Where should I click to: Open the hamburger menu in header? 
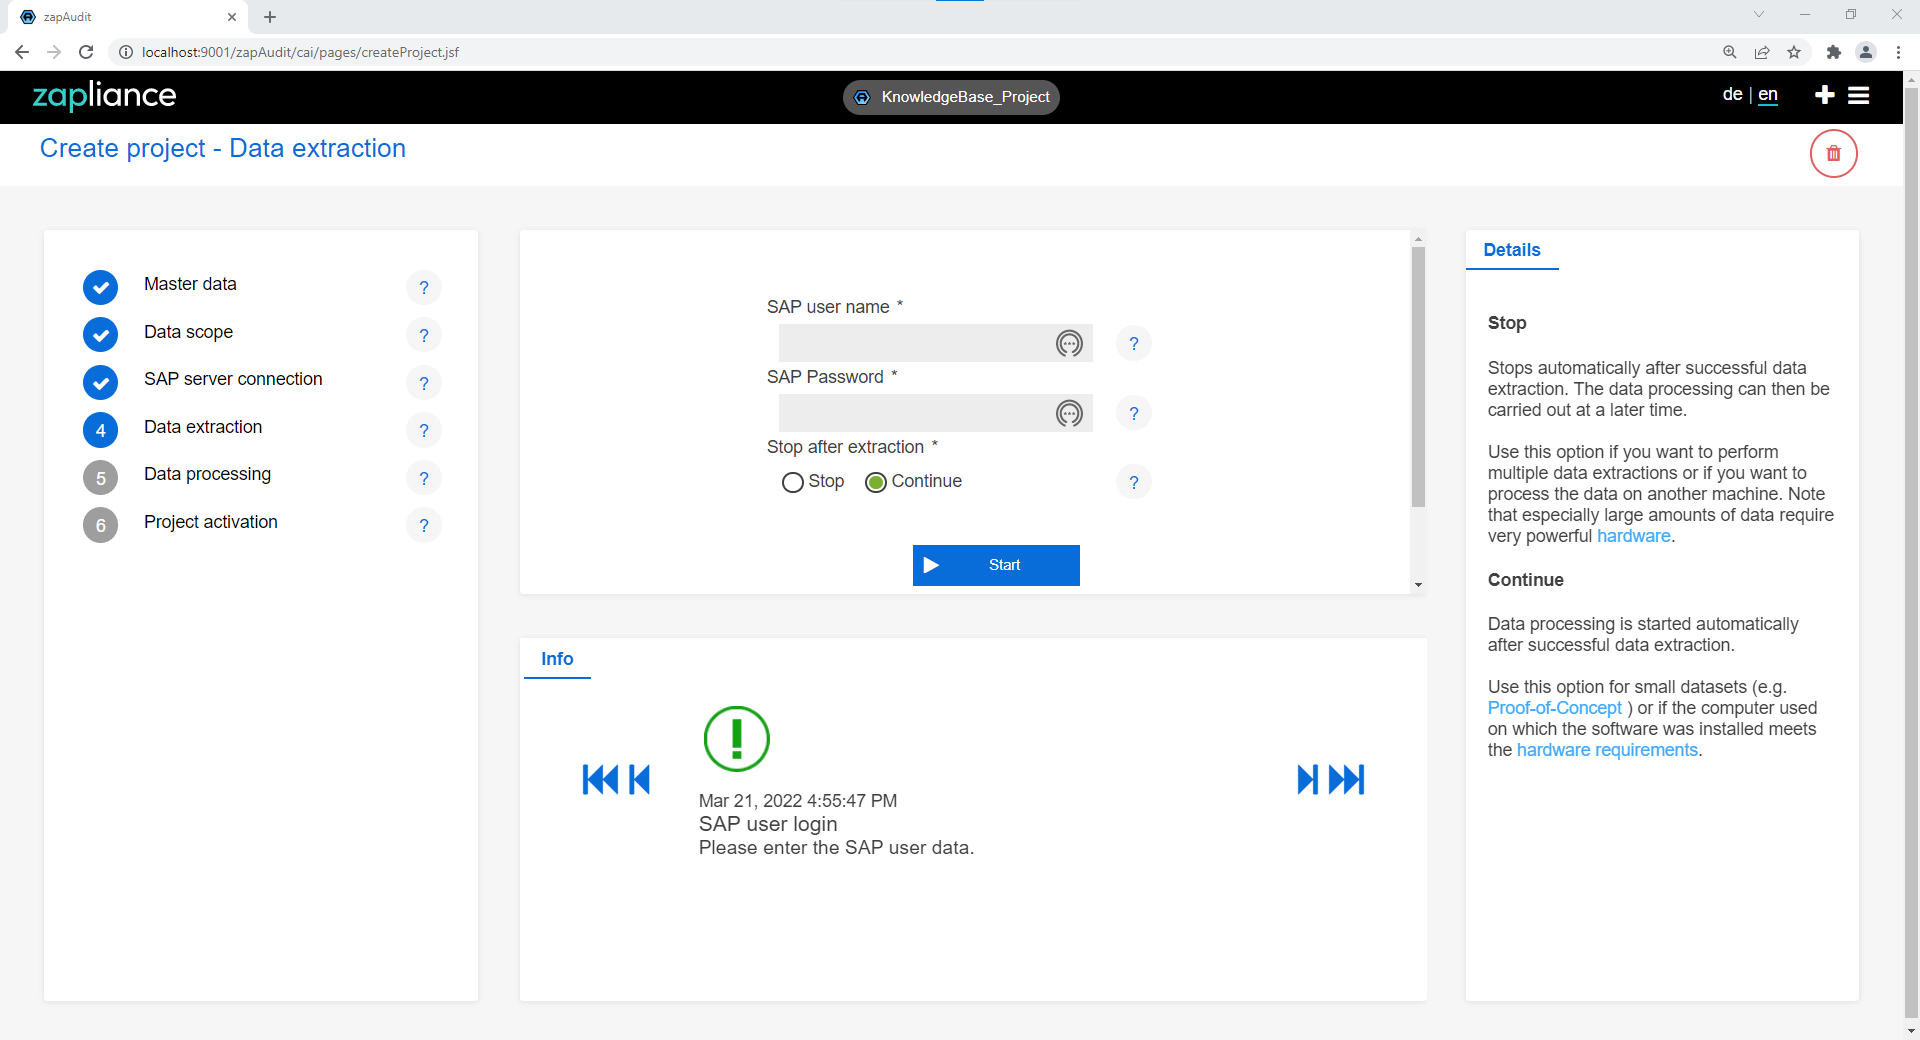coord(1859,95)
